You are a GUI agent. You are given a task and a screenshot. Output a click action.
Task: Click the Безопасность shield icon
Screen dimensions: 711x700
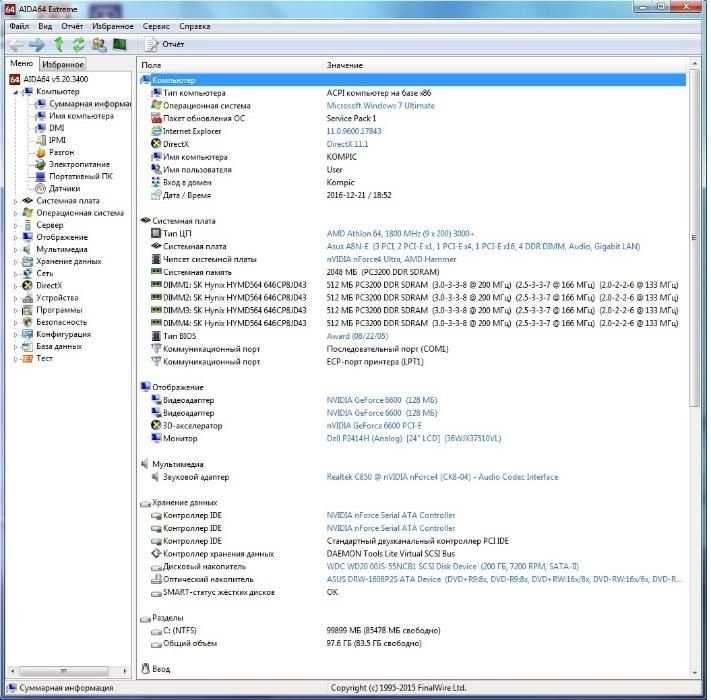28,322
